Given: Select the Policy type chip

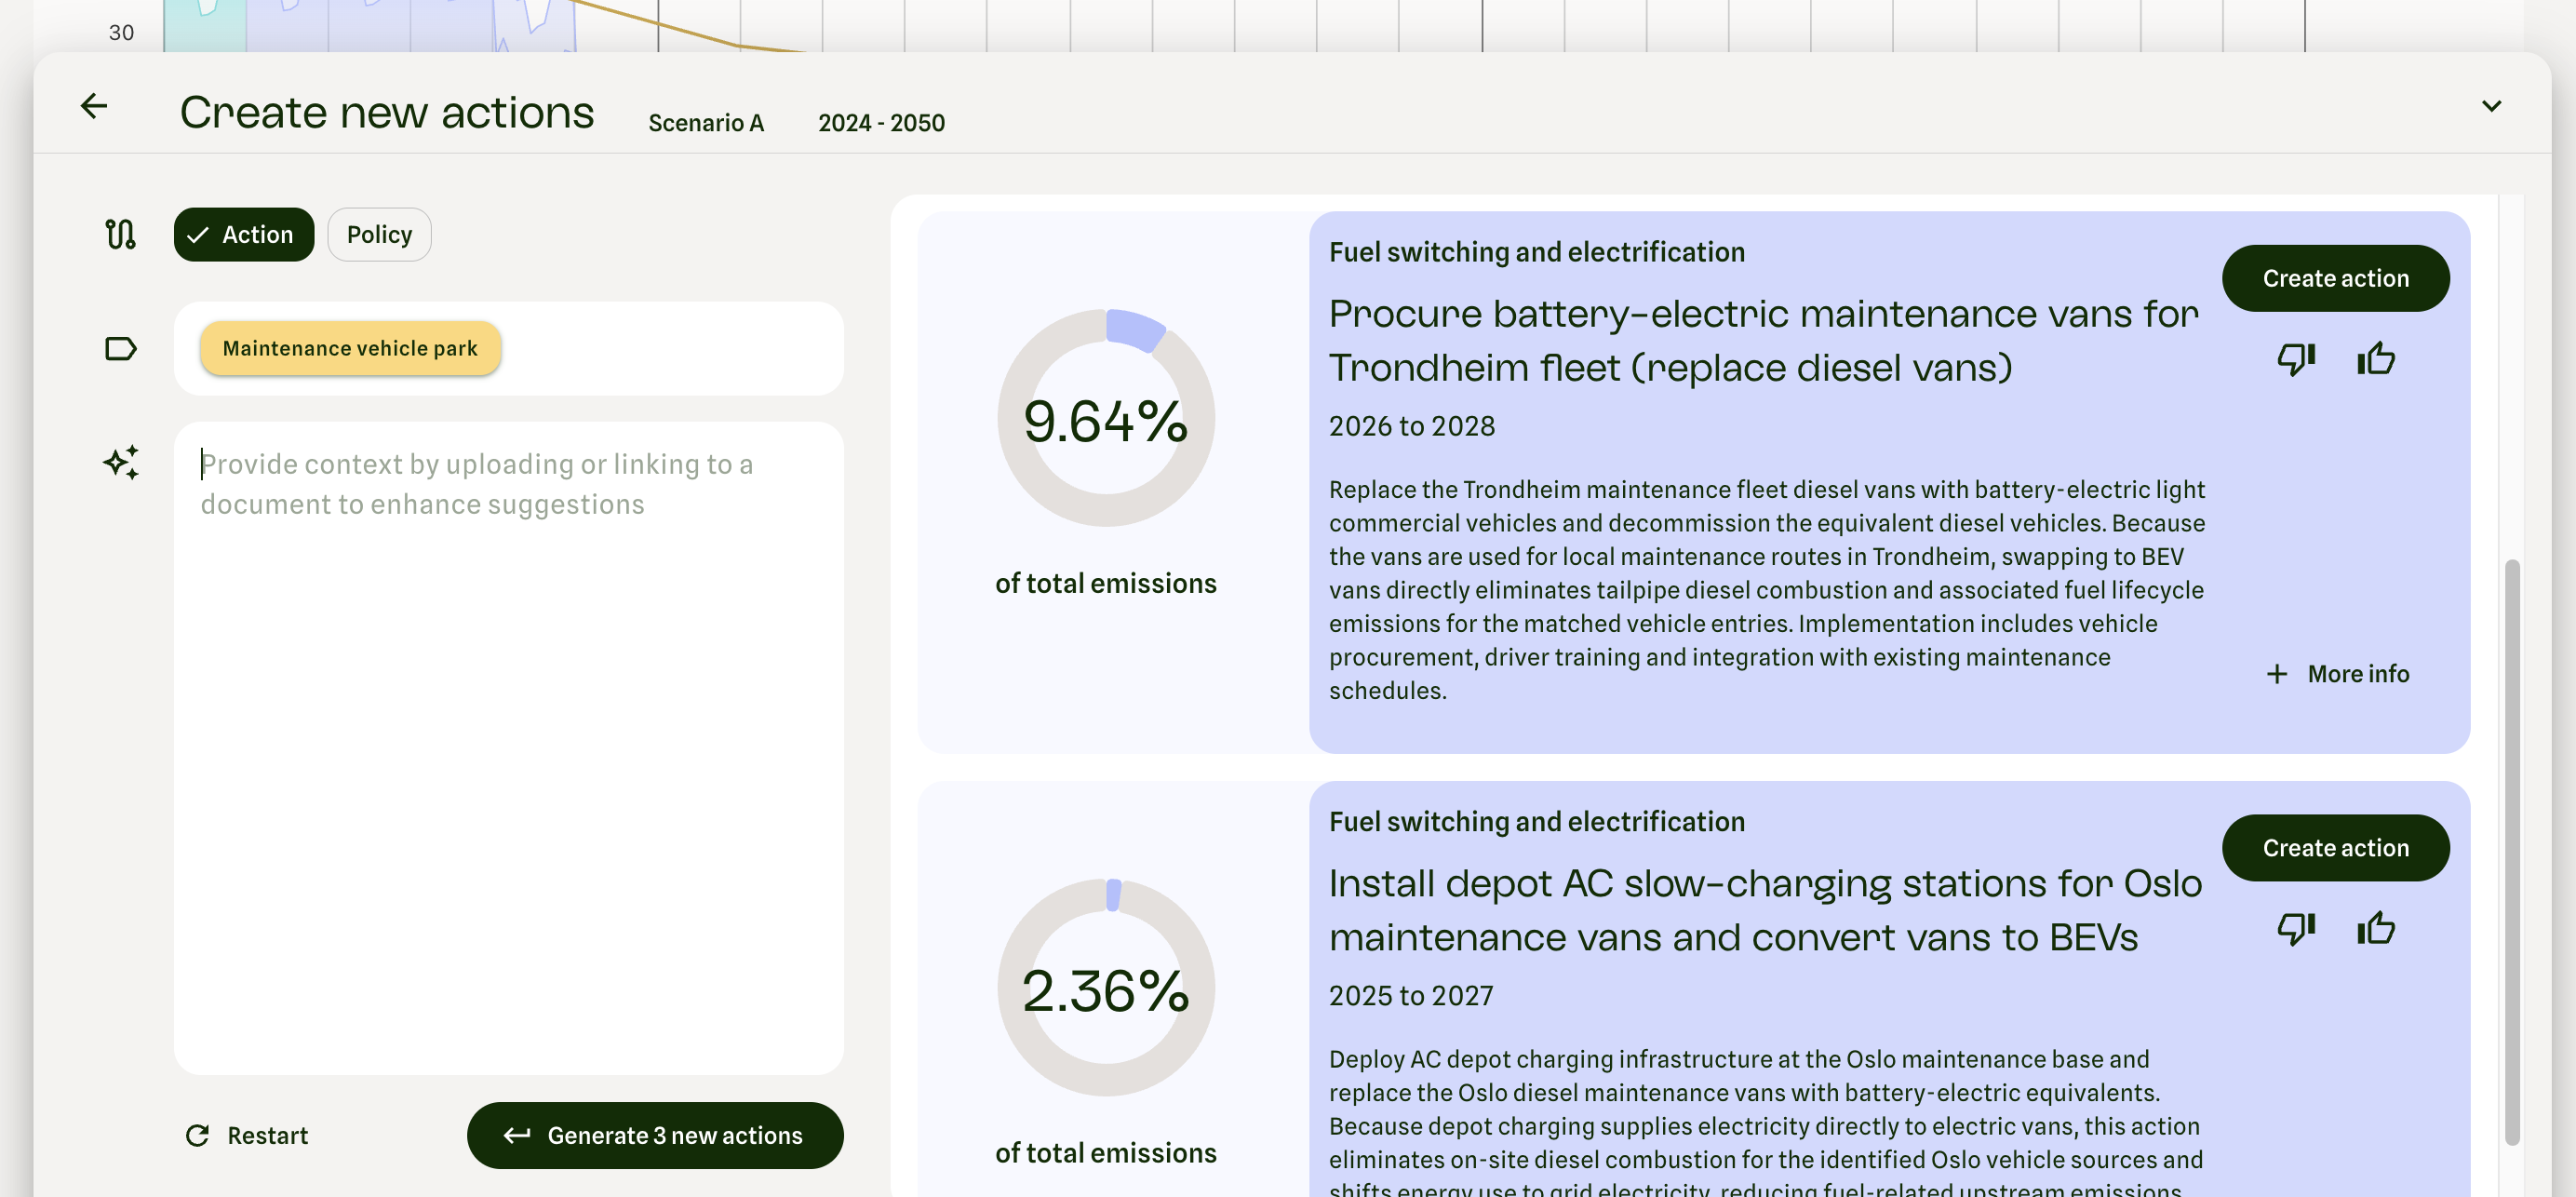Looking at the screenshot, I should pyautogui.click(x=379, y=234).
